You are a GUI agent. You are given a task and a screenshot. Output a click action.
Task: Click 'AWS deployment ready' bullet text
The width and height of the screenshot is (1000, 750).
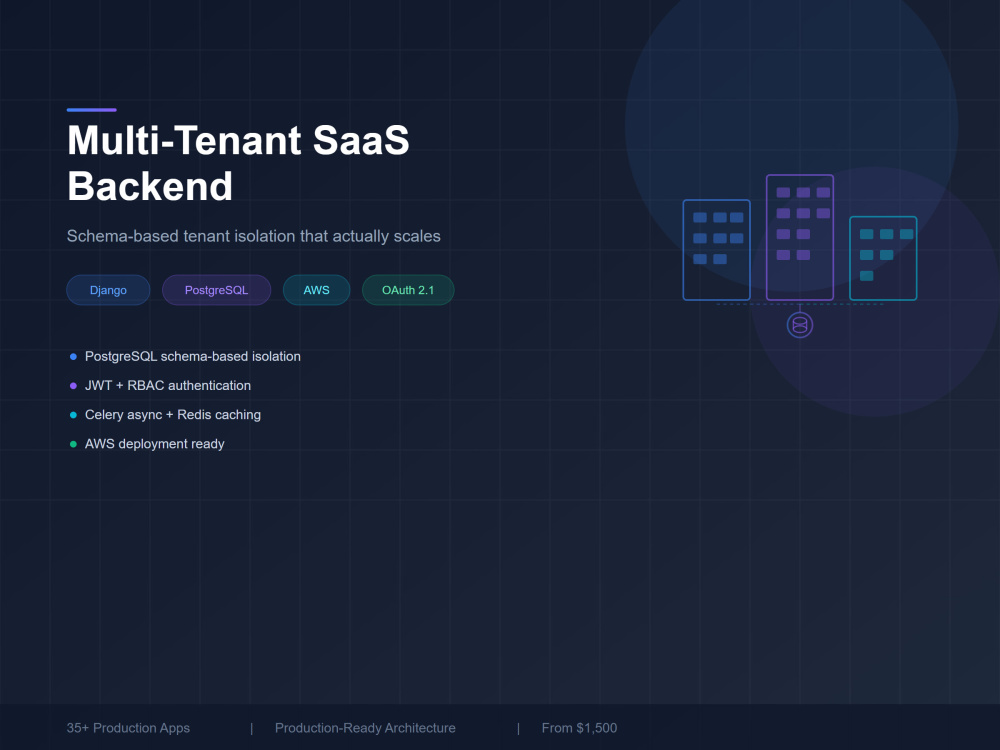click(x=154, y=444)
